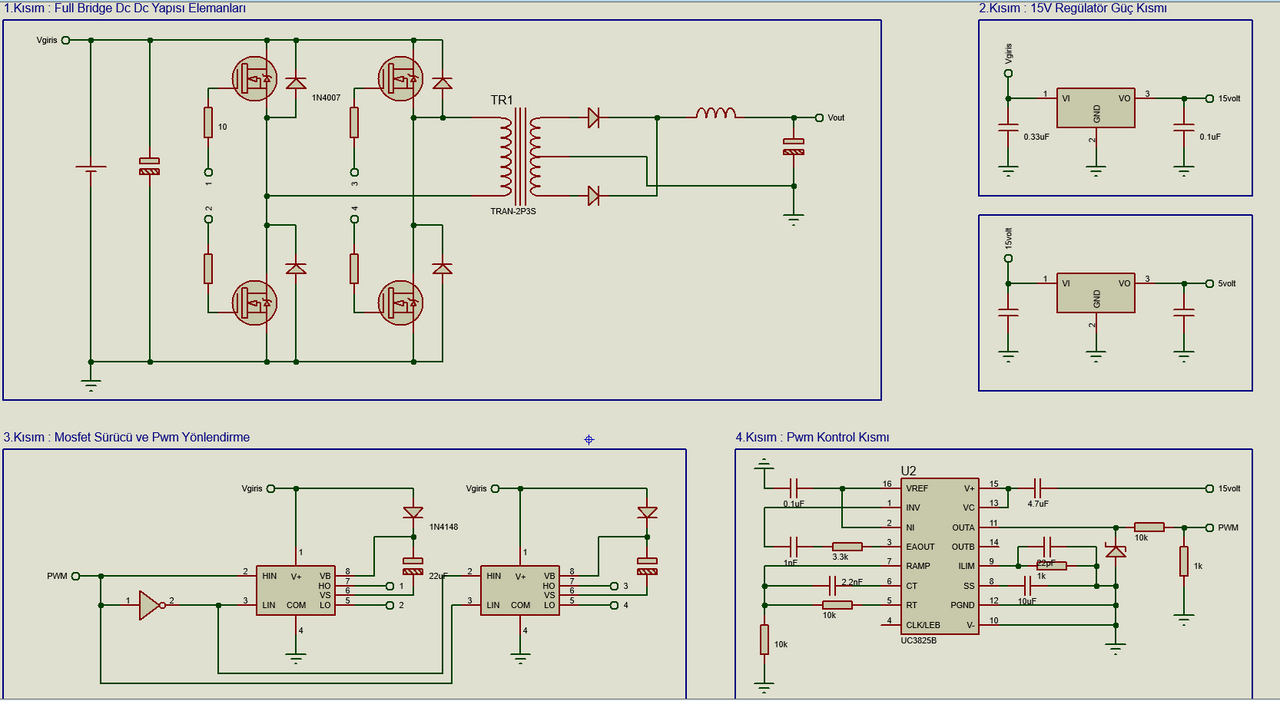Click the '4.Kısım : Pwm Kontrol Kısmı' heading
1280x701 pixels.
pos(812,438)
